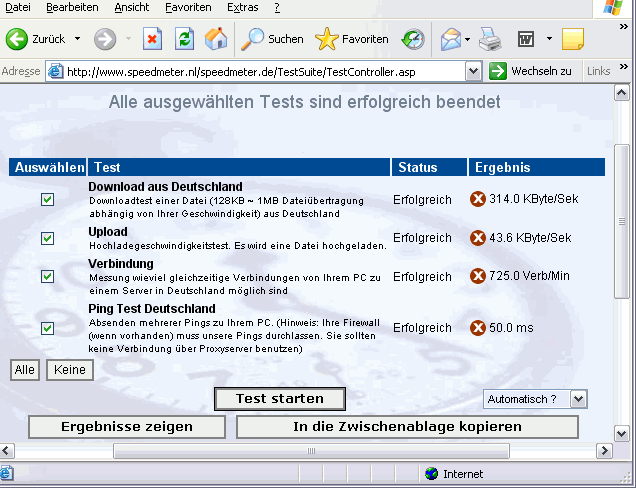
Task: Click the Alle button
Action: point(25,370)
